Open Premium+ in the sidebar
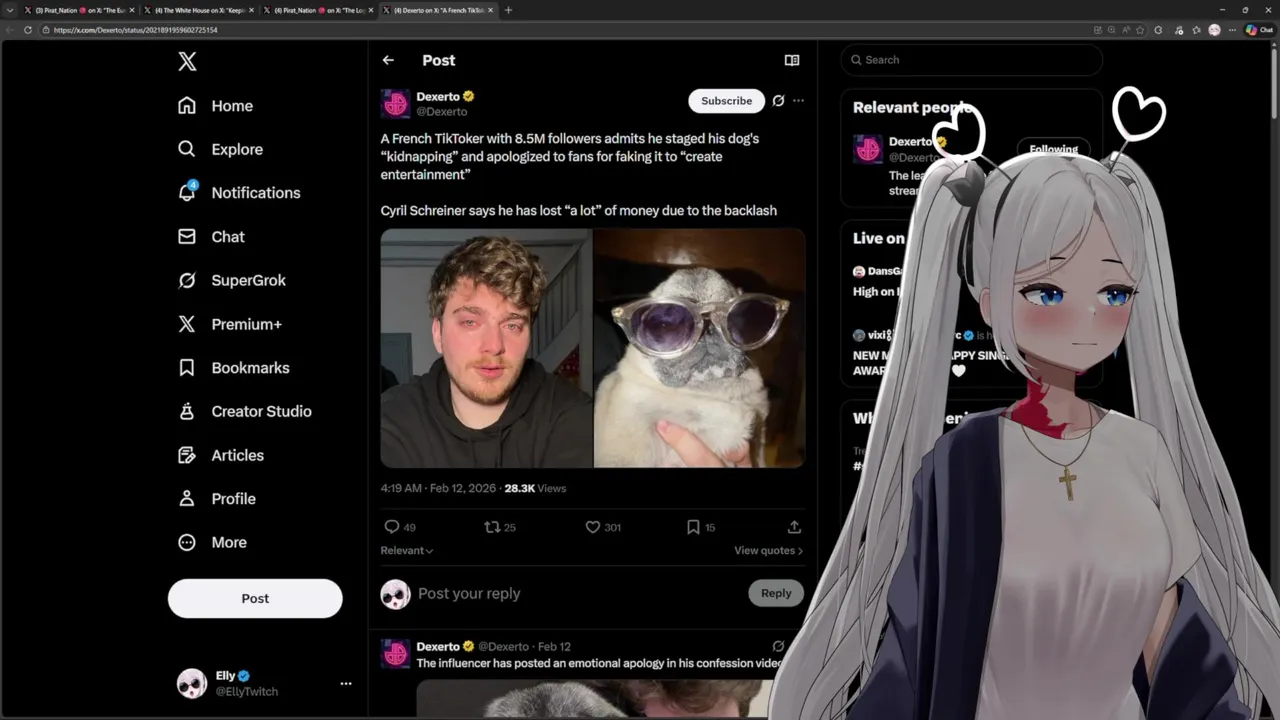Screen dimensions: 1280x720 [x=229, y=324]
